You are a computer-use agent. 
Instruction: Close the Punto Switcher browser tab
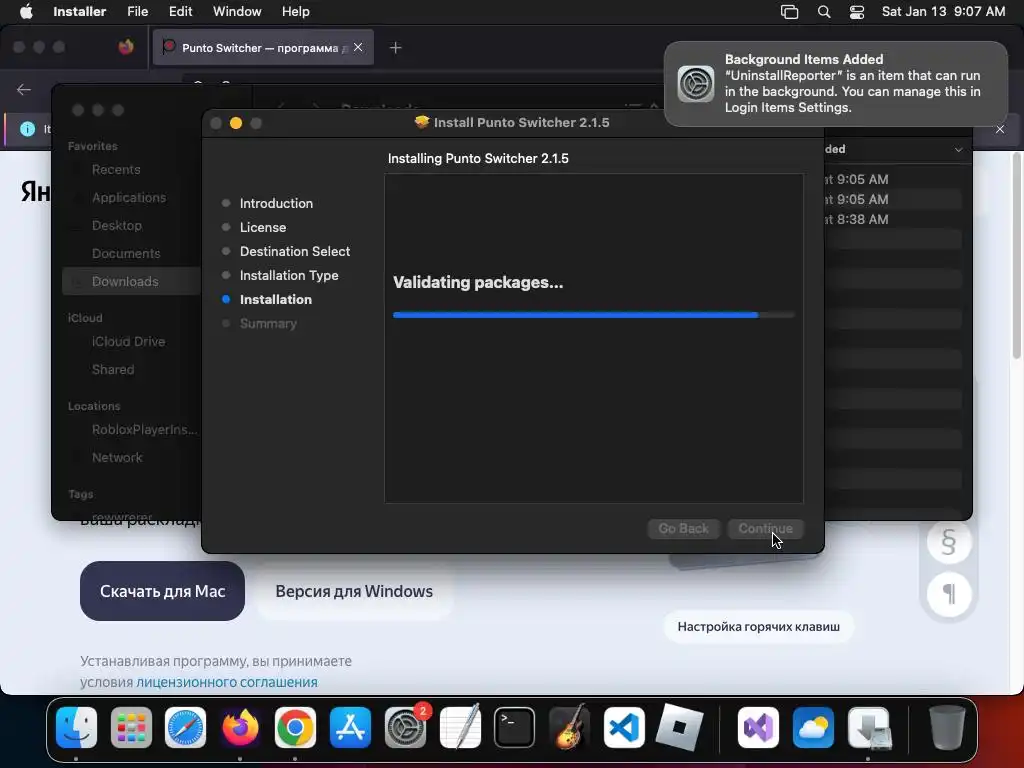pyautogui.click(x=358, y=47)
